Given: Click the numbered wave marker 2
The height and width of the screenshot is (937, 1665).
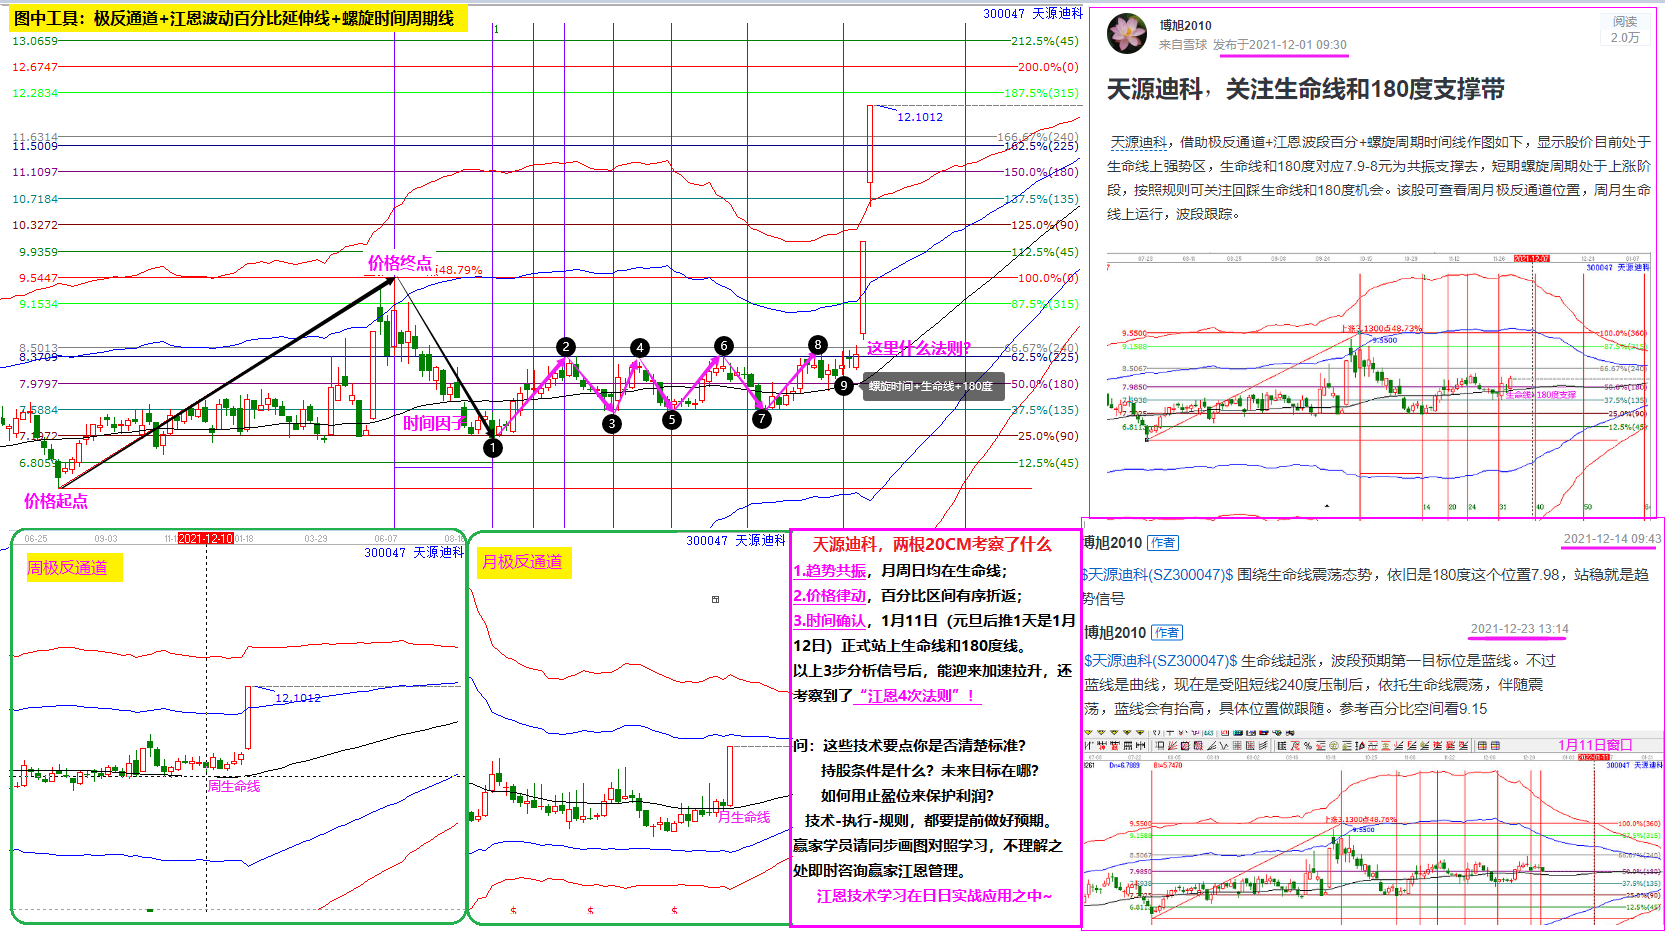Looking at the screenshot, I should point(566,347).
